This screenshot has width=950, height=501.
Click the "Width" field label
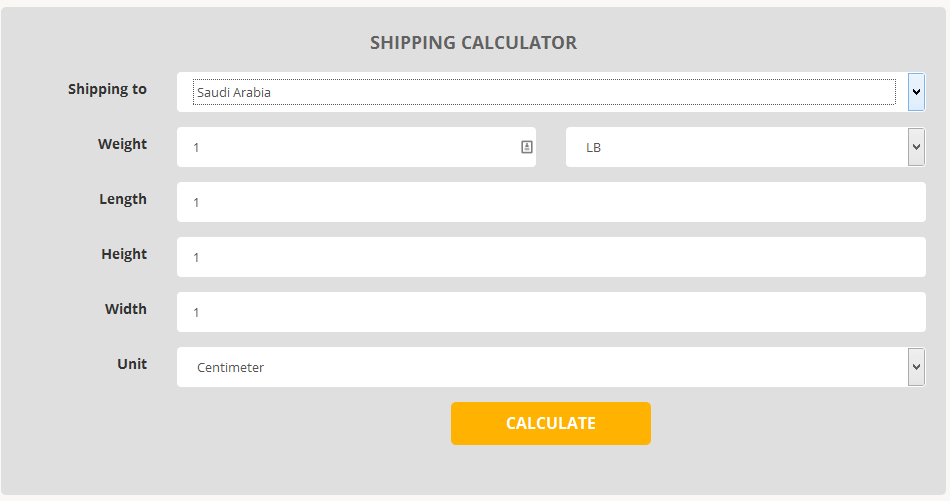pyautogui.click(x=126, y=309)
